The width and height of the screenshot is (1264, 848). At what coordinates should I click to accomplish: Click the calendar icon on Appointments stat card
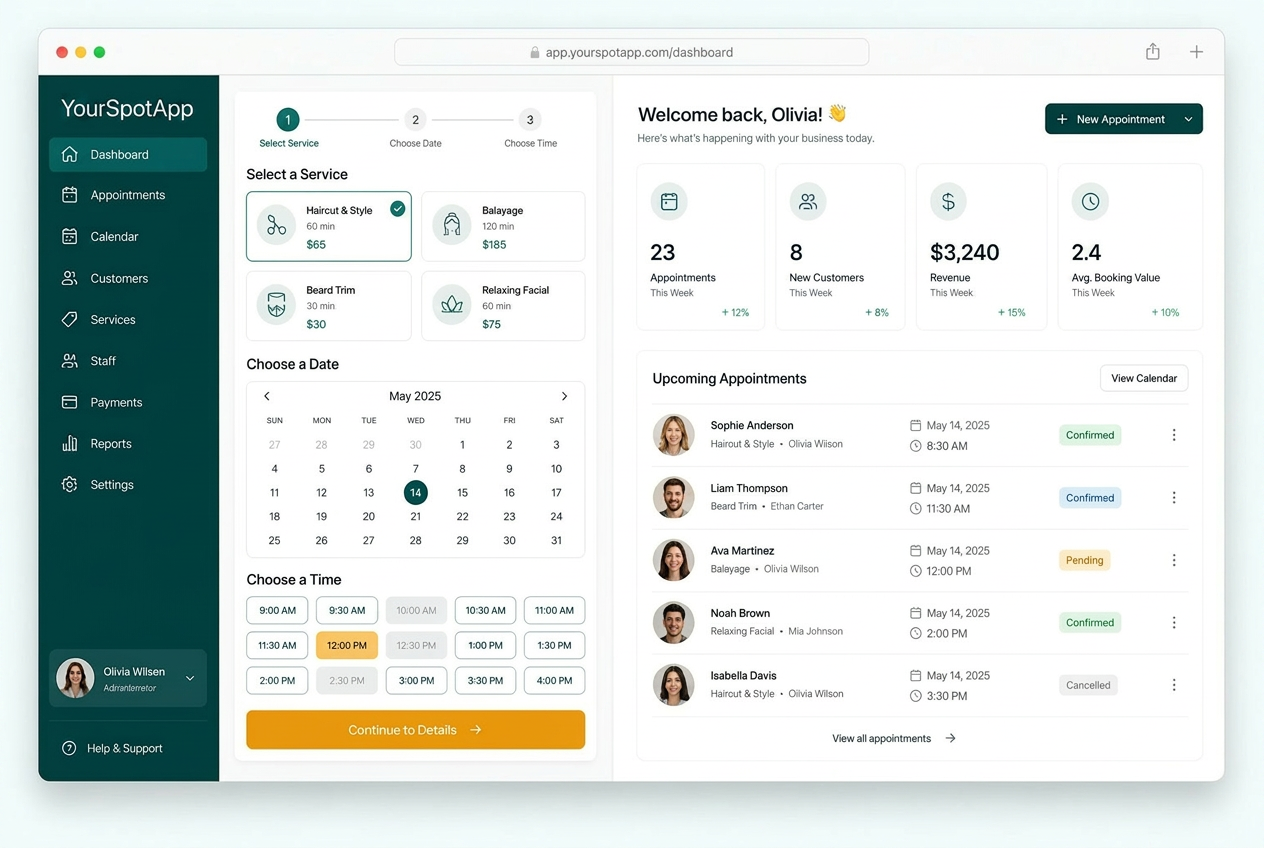669,202
